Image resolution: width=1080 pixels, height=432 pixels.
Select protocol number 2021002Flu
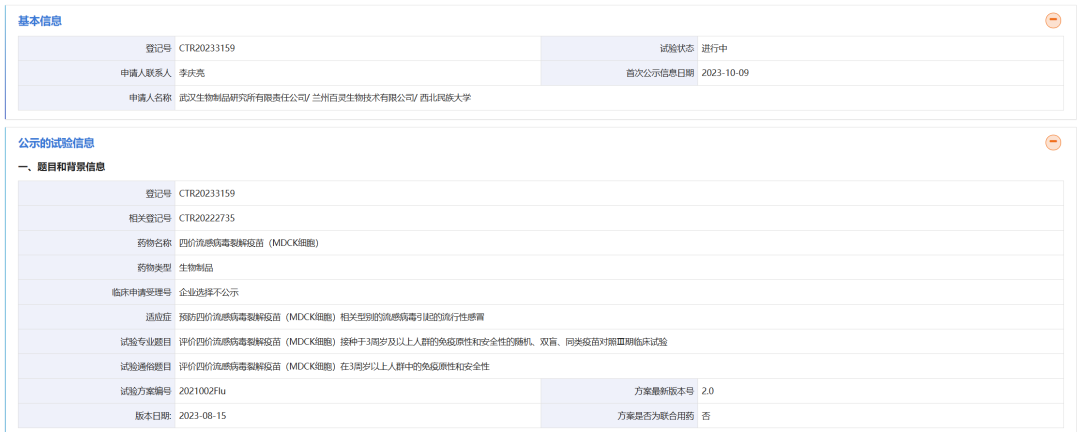point(202,391)
